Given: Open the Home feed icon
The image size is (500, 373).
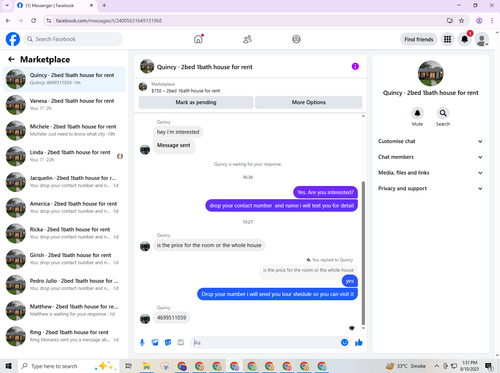Looking at the screenshot, I should 198,39.
